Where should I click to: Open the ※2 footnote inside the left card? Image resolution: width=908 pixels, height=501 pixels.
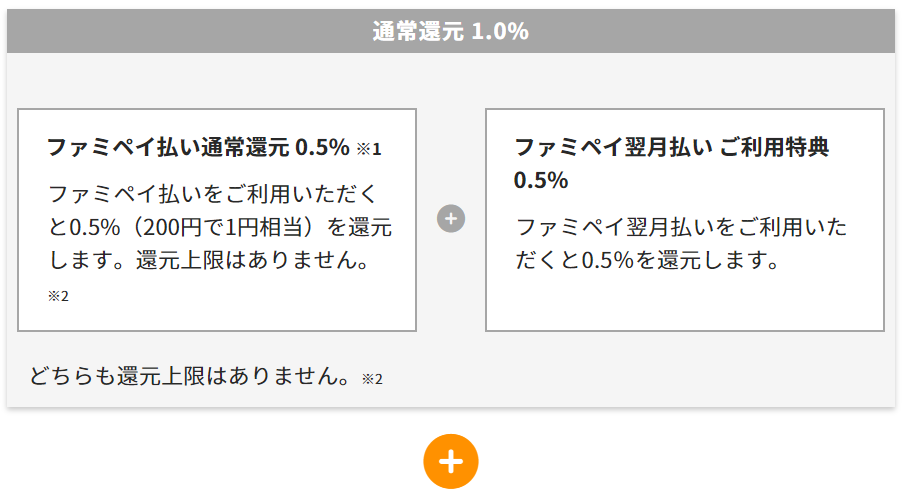coord(58,297)
